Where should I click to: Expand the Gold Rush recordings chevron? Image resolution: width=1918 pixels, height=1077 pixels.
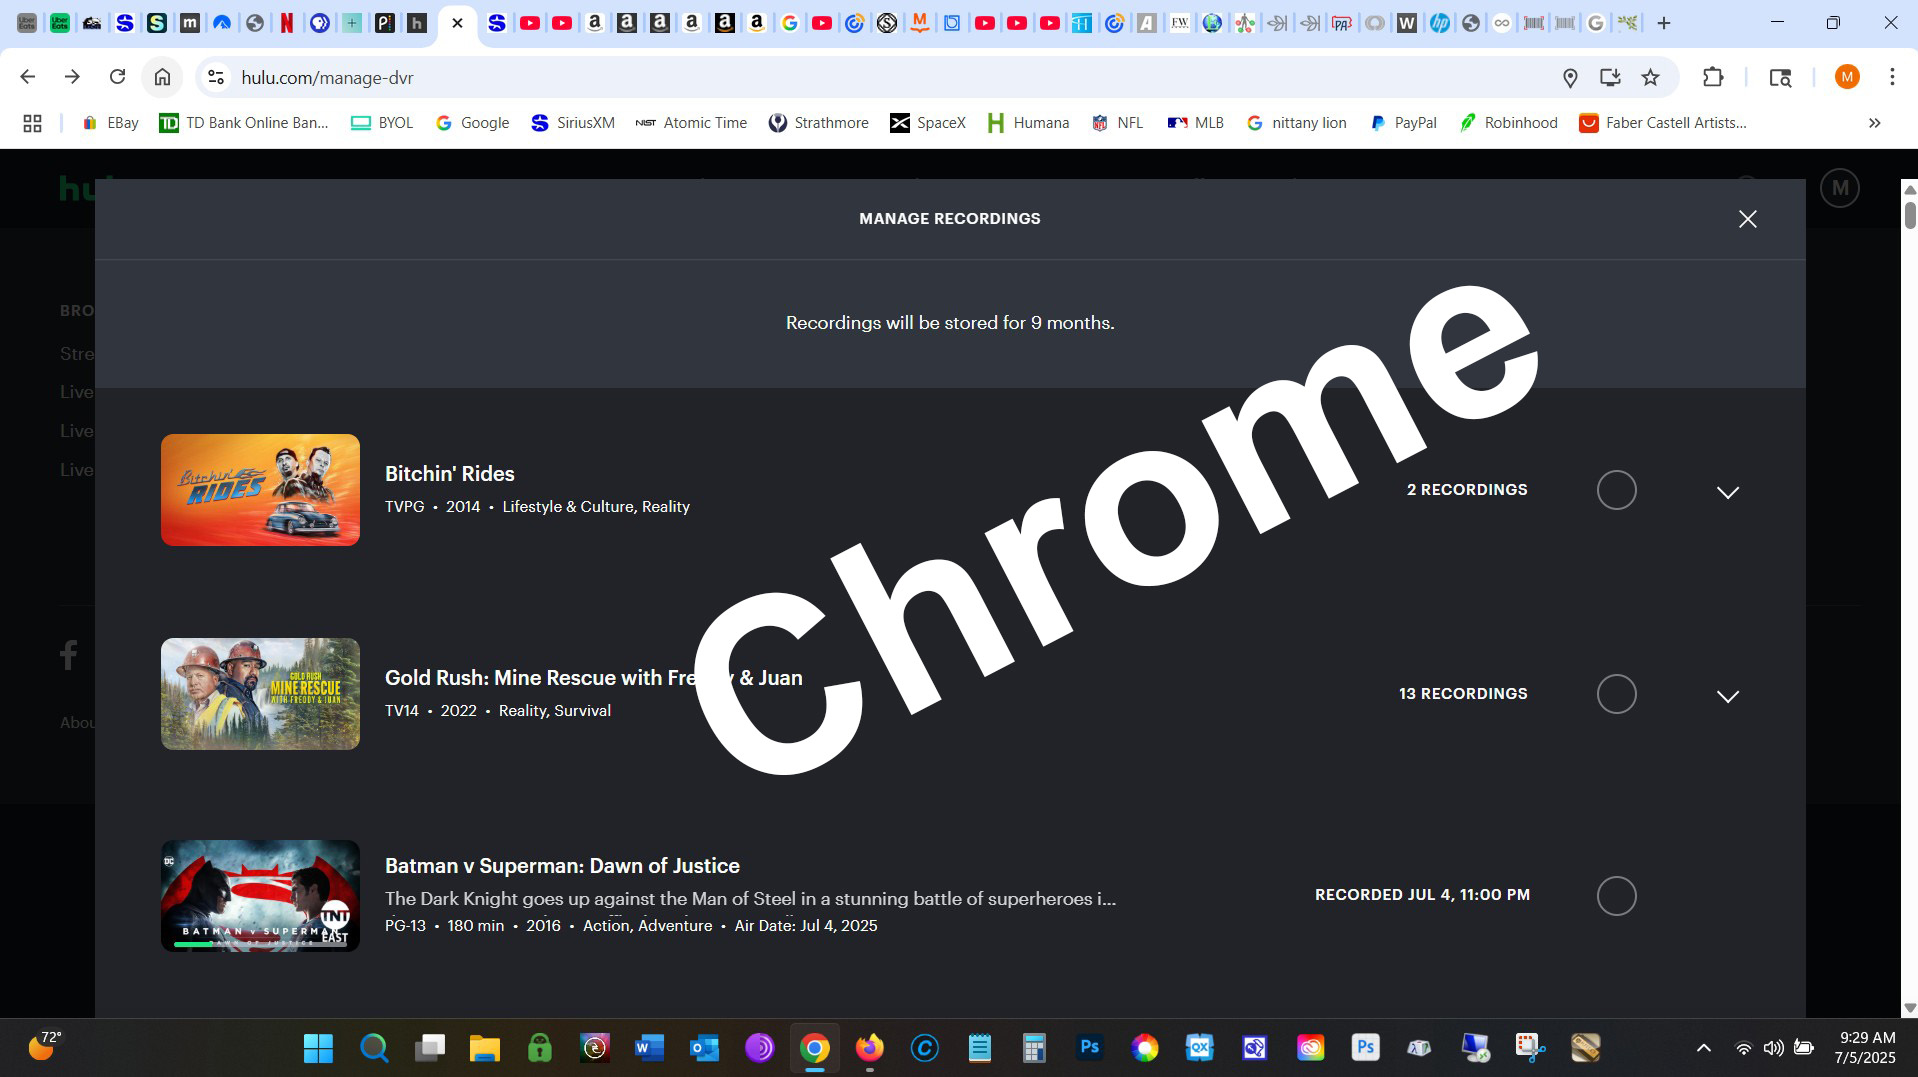(1727, 696)
